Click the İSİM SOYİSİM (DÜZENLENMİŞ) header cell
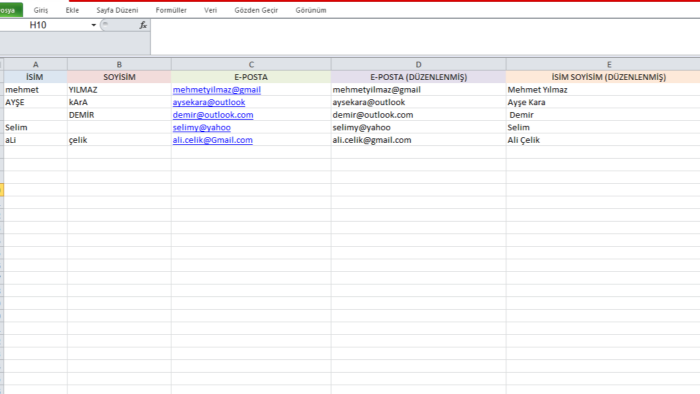 pos(603,77)
